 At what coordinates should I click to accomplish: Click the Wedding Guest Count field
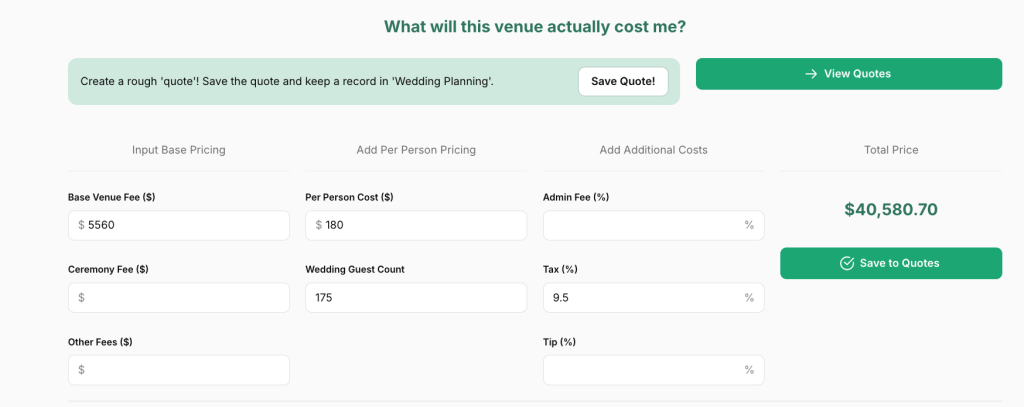click(x=415, y=298)
